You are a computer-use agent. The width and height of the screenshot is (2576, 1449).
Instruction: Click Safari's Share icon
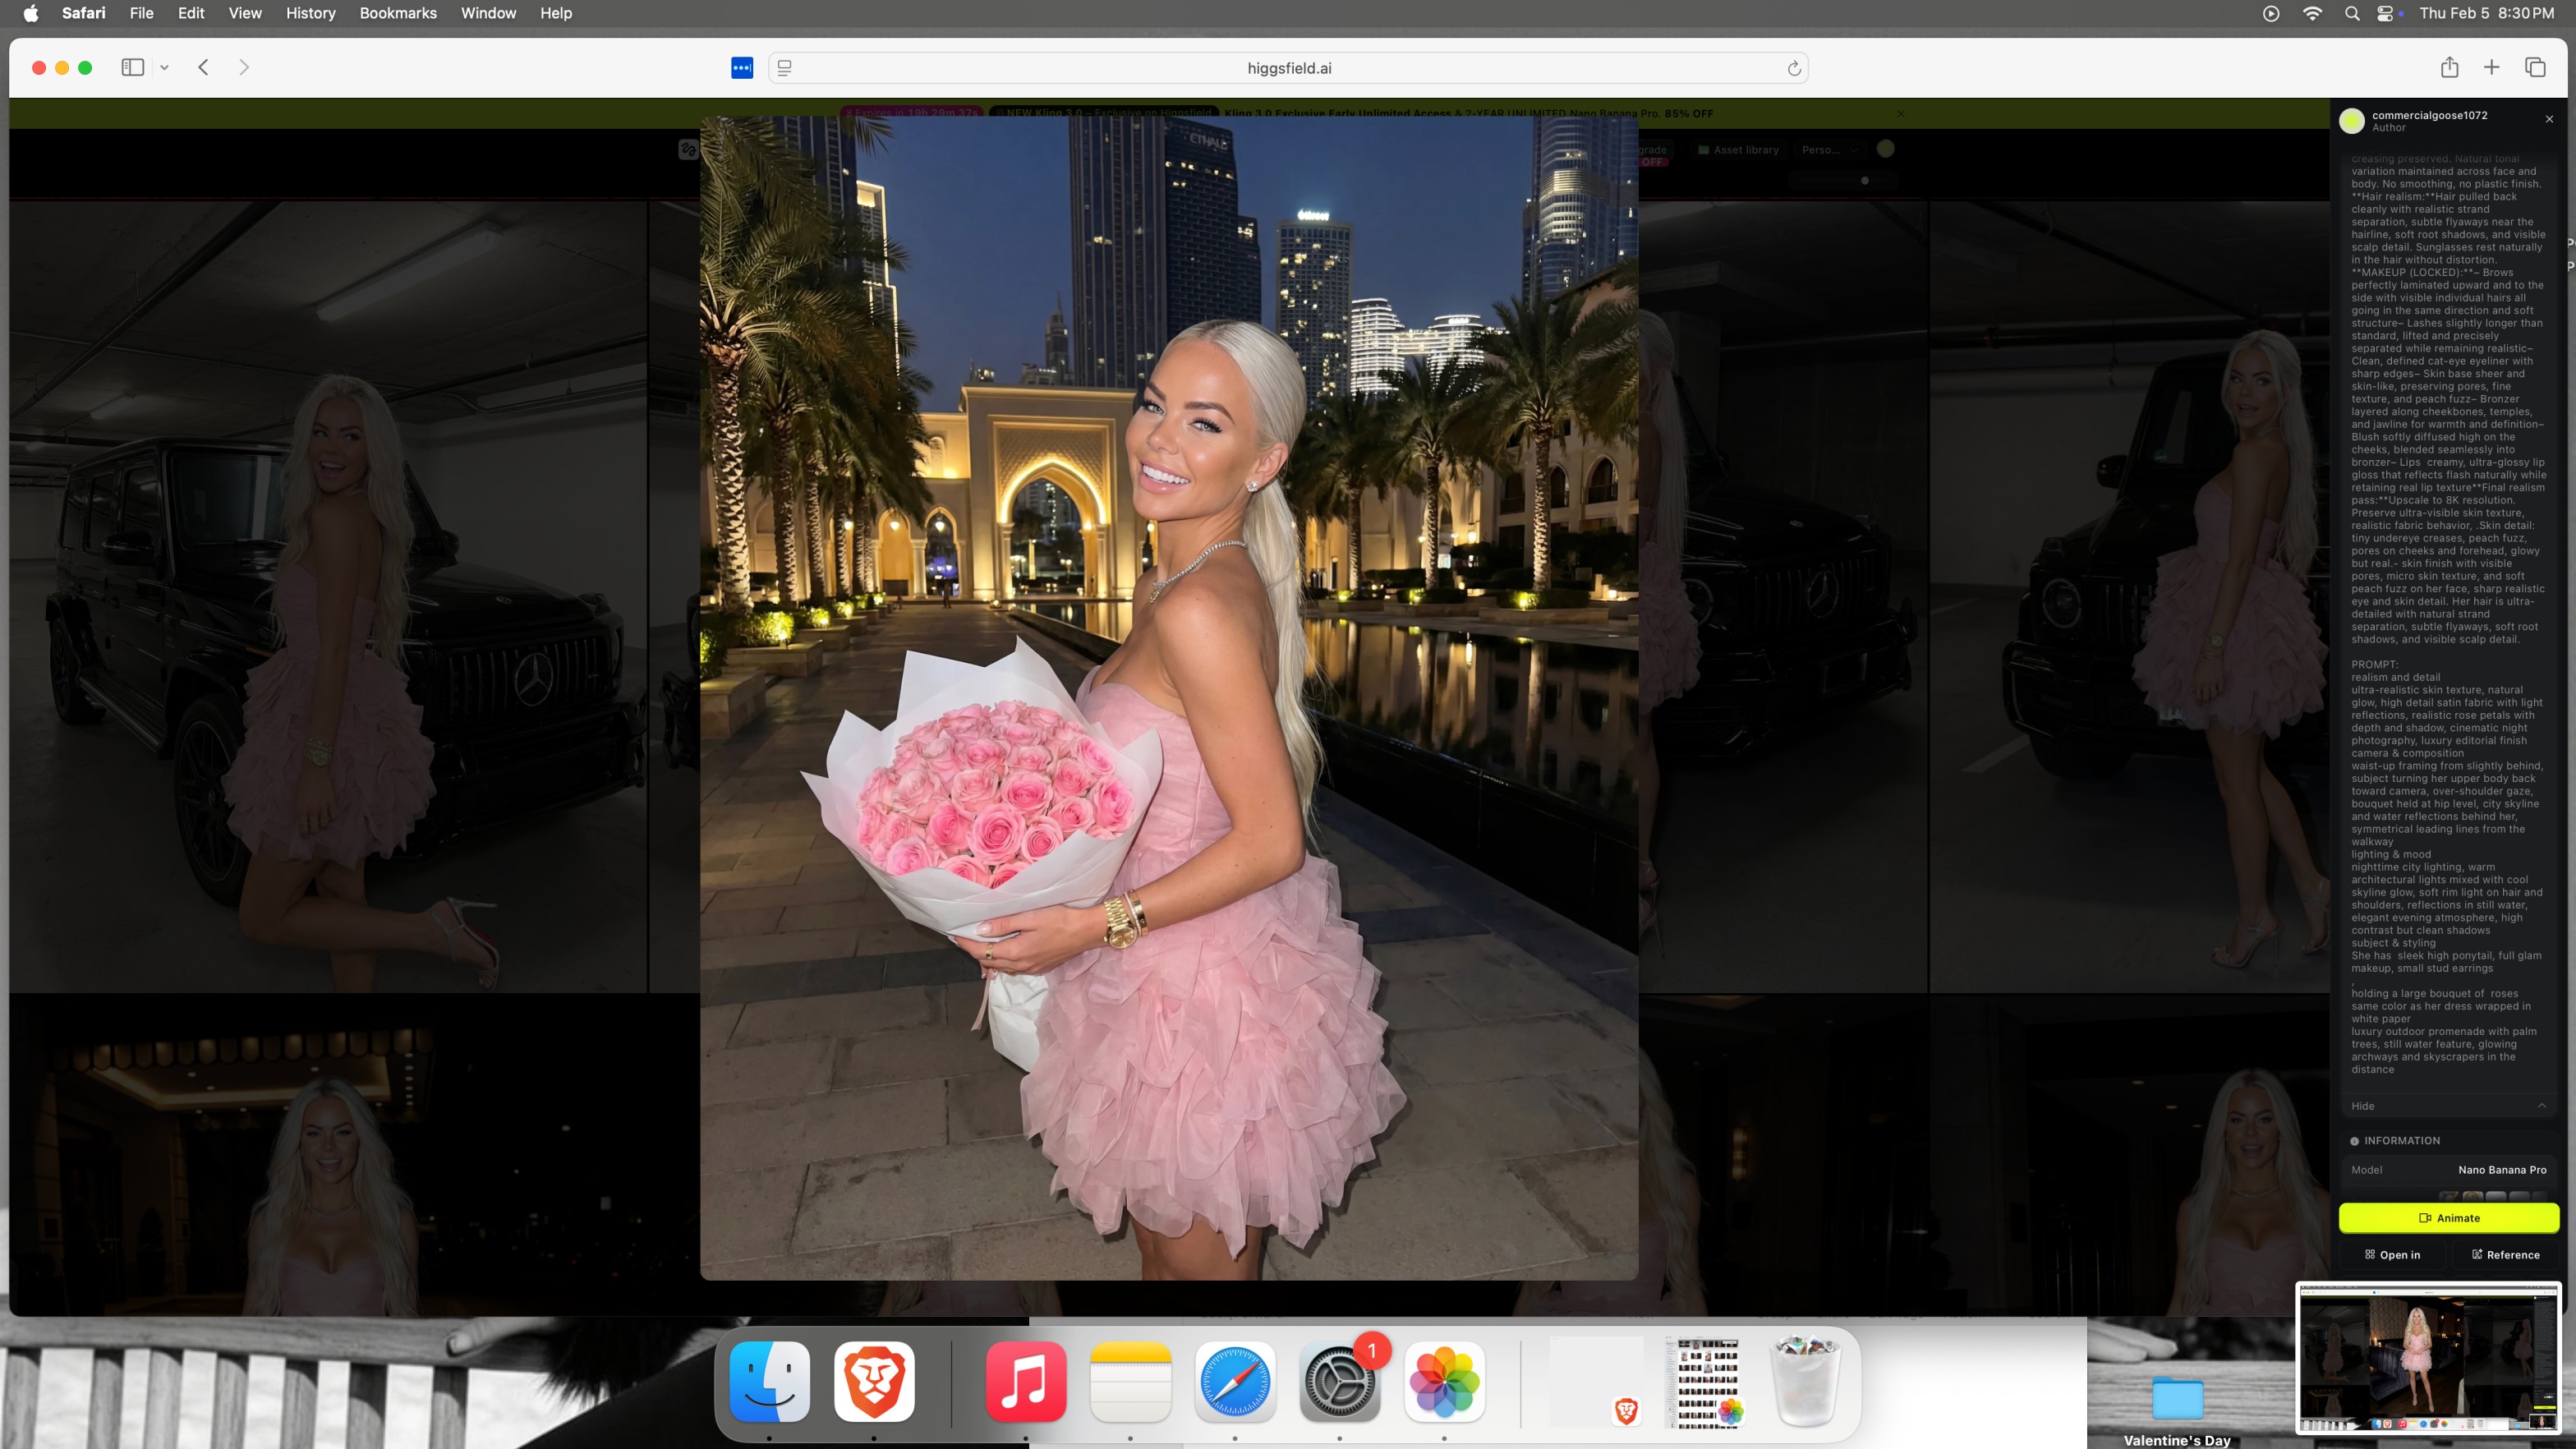(x=2449, y=68)
